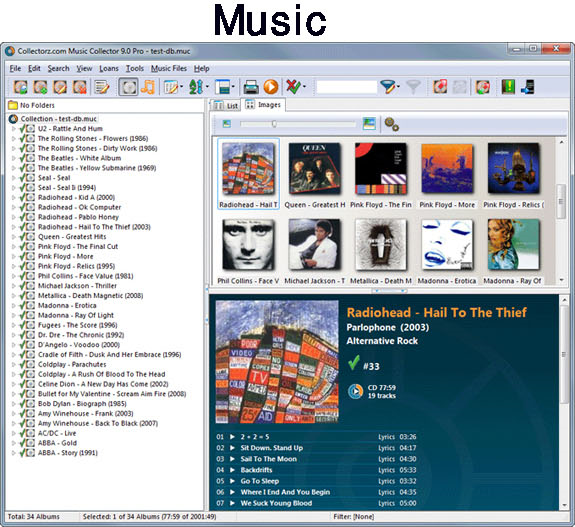Click the small thumbnail size icon
Screen dimensions: 575x527
227,124
